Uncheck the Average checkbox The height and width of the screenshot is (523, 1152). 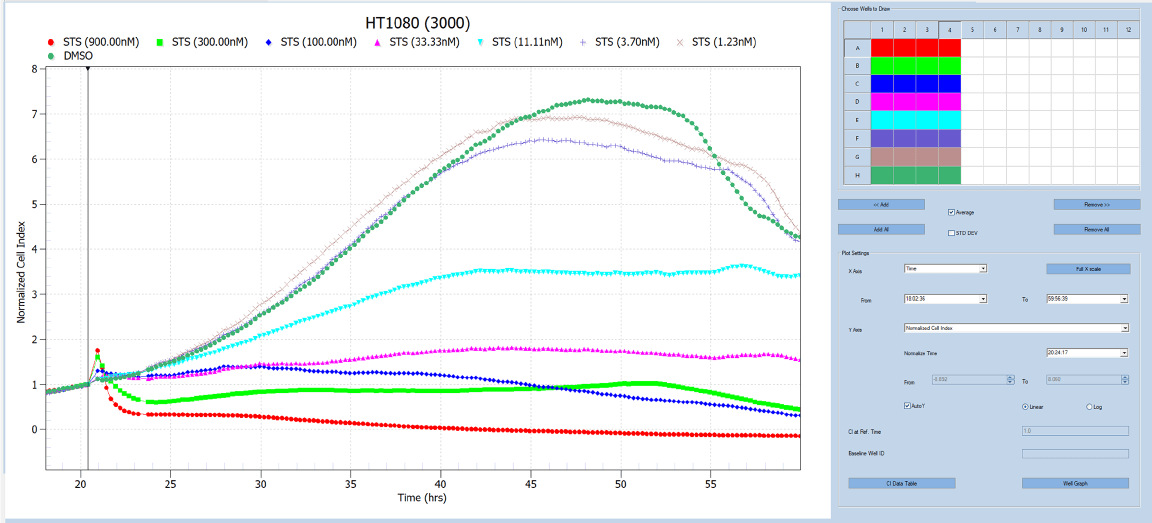(x=951, y=212)
